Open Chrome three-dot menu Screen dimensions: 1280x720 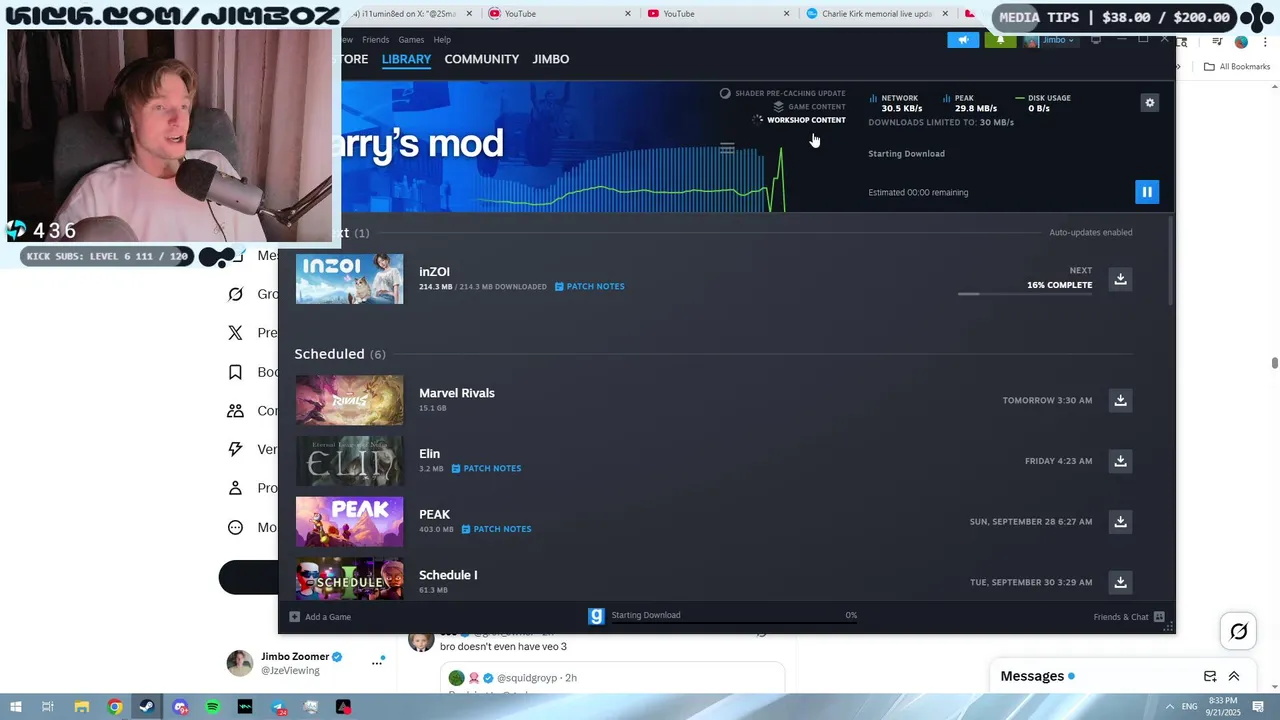(x=1266, y=42)
